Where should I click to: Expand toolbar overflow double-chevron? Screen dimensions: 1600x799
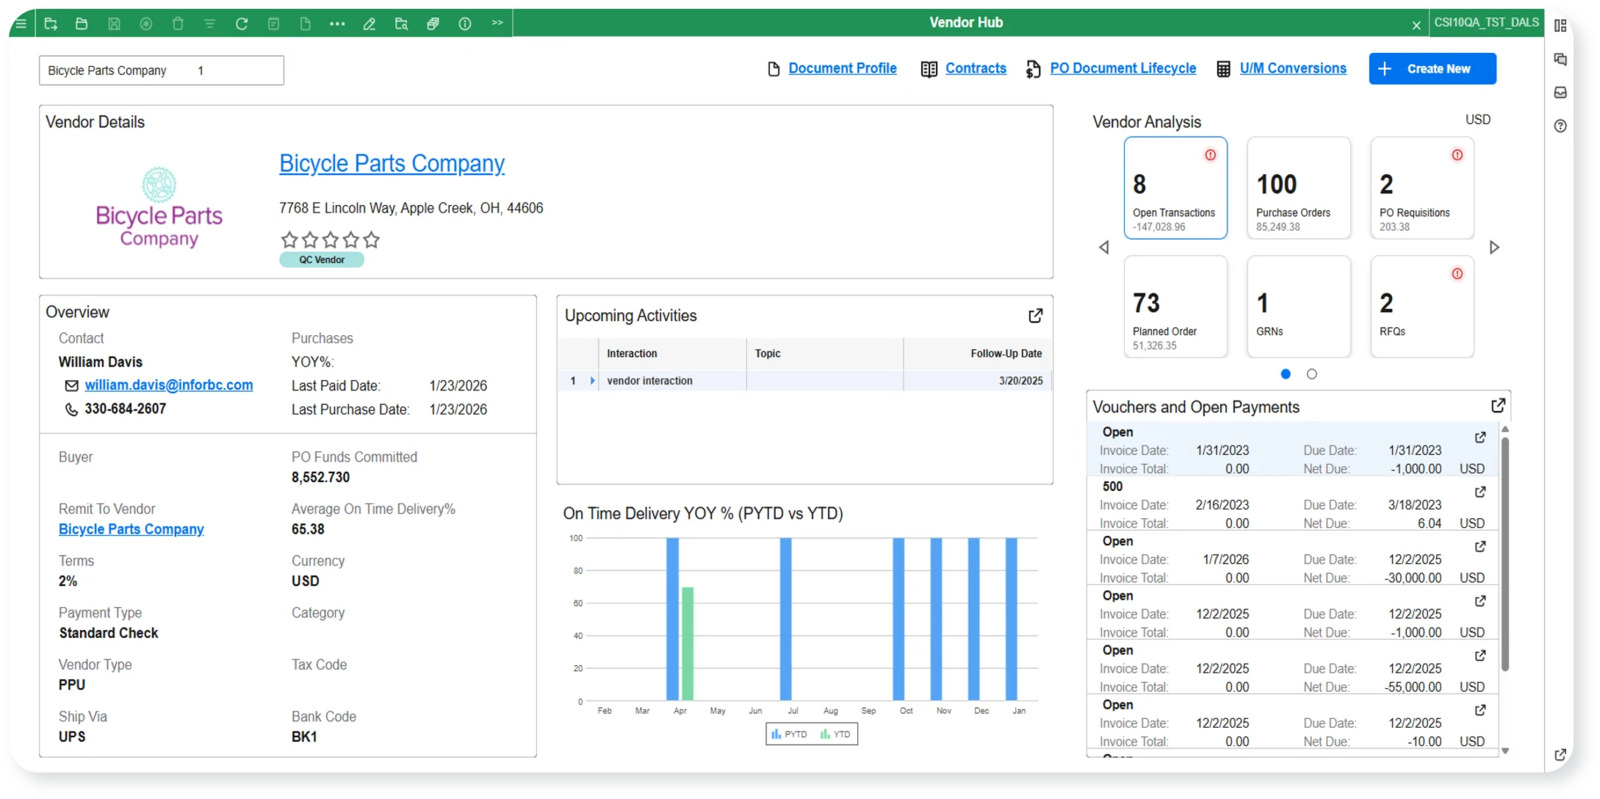pos(497,23)
